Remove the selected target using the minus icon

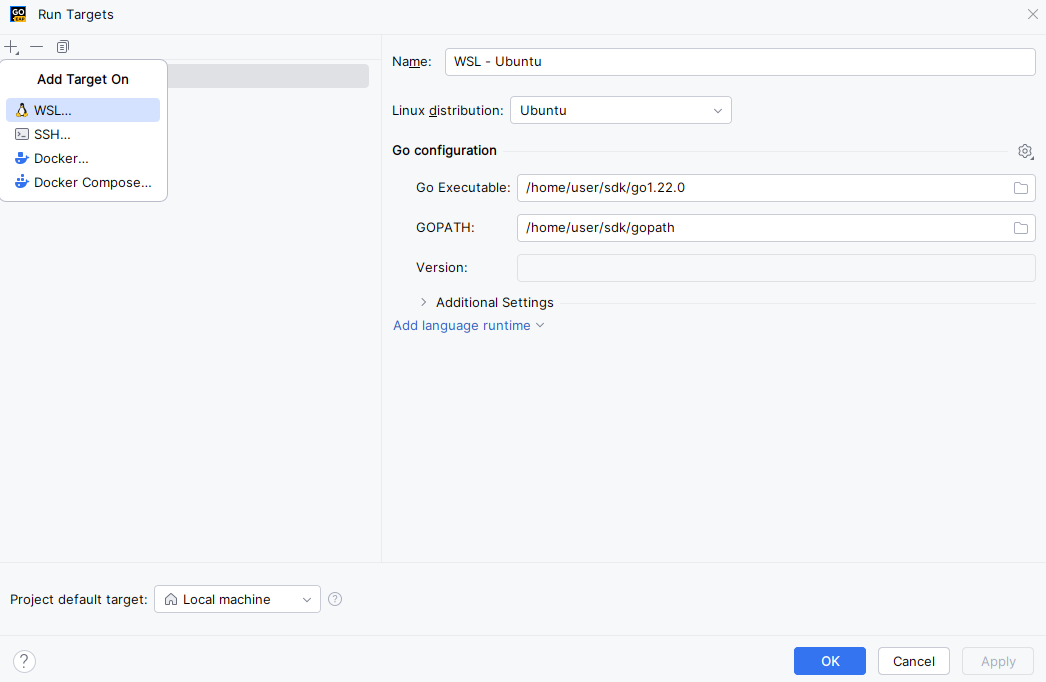click(x=36, y=46)
